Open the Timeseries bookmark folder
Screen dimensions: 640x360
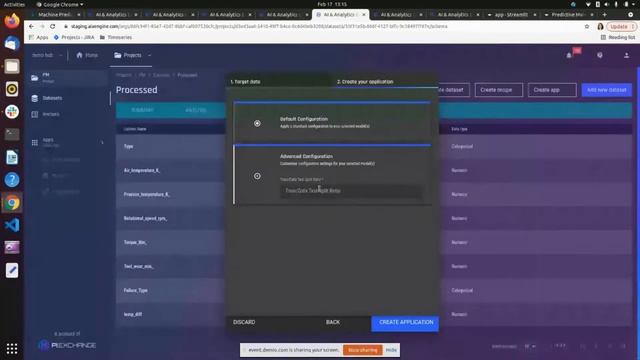(116, 37)
